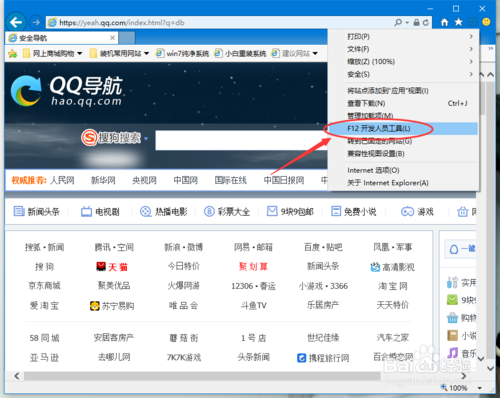Image resolution: width=500 pixels, height=398 pixels.
Task: Open the 斗鱼TV link
Action: click(x=254, y=305)
